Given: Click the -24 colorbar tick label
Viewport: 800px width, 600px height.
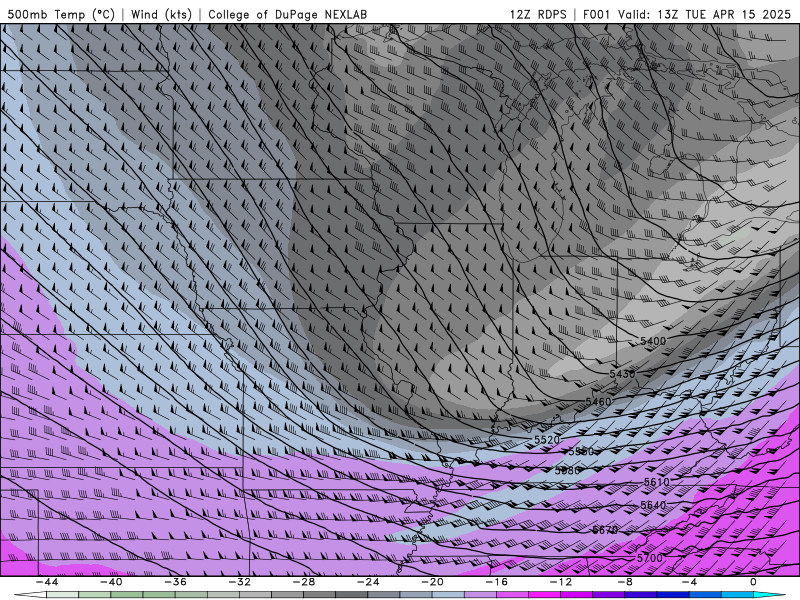Looking at the screenshot, I should [368, 582].
